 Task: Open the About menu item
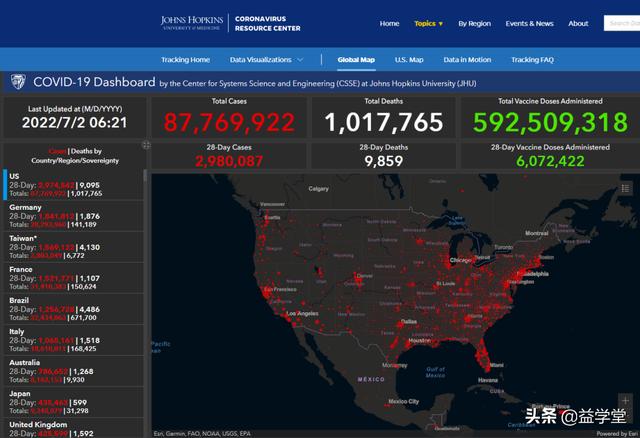coord(578,24)
